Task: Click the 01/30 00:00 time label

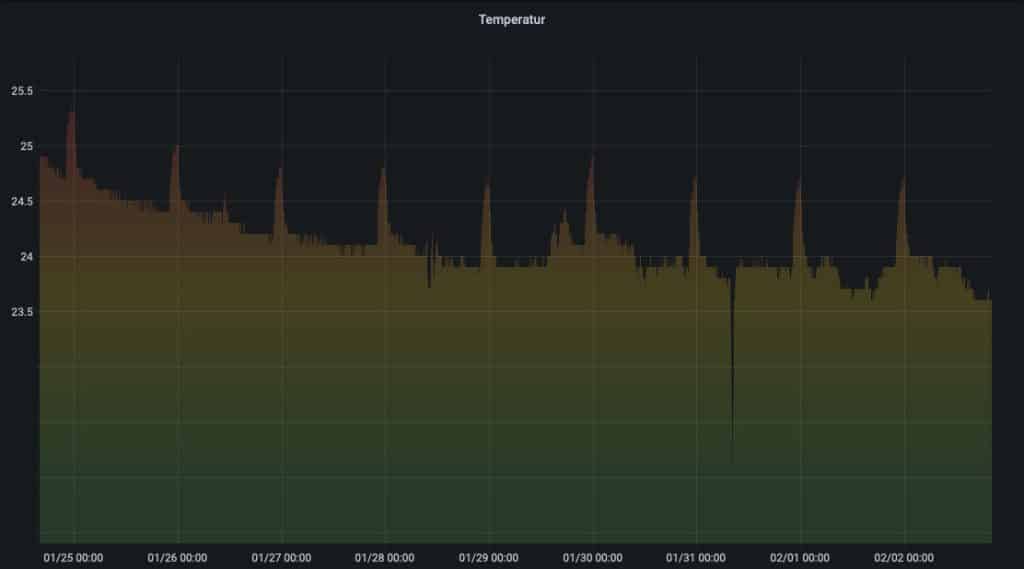Action: tap(592, 558)
